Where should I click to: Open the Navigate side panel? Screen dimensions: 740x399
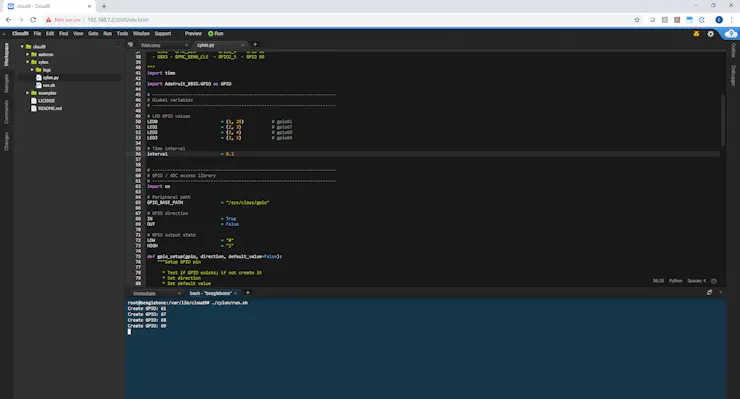[x=7, y=83]
